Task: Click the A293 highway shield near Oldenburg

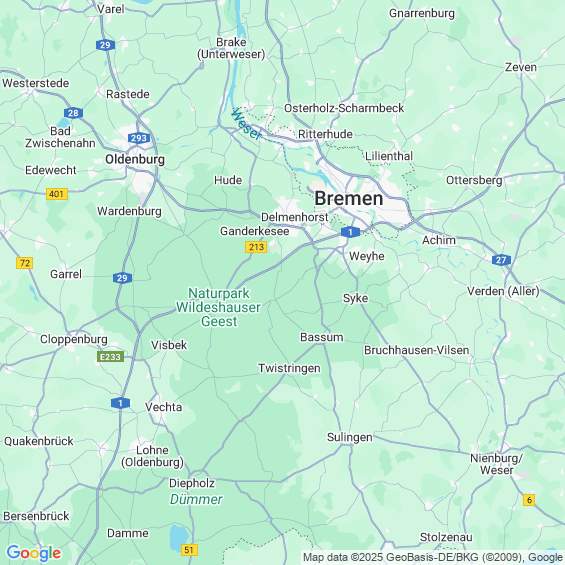Action: coord(139,138)
